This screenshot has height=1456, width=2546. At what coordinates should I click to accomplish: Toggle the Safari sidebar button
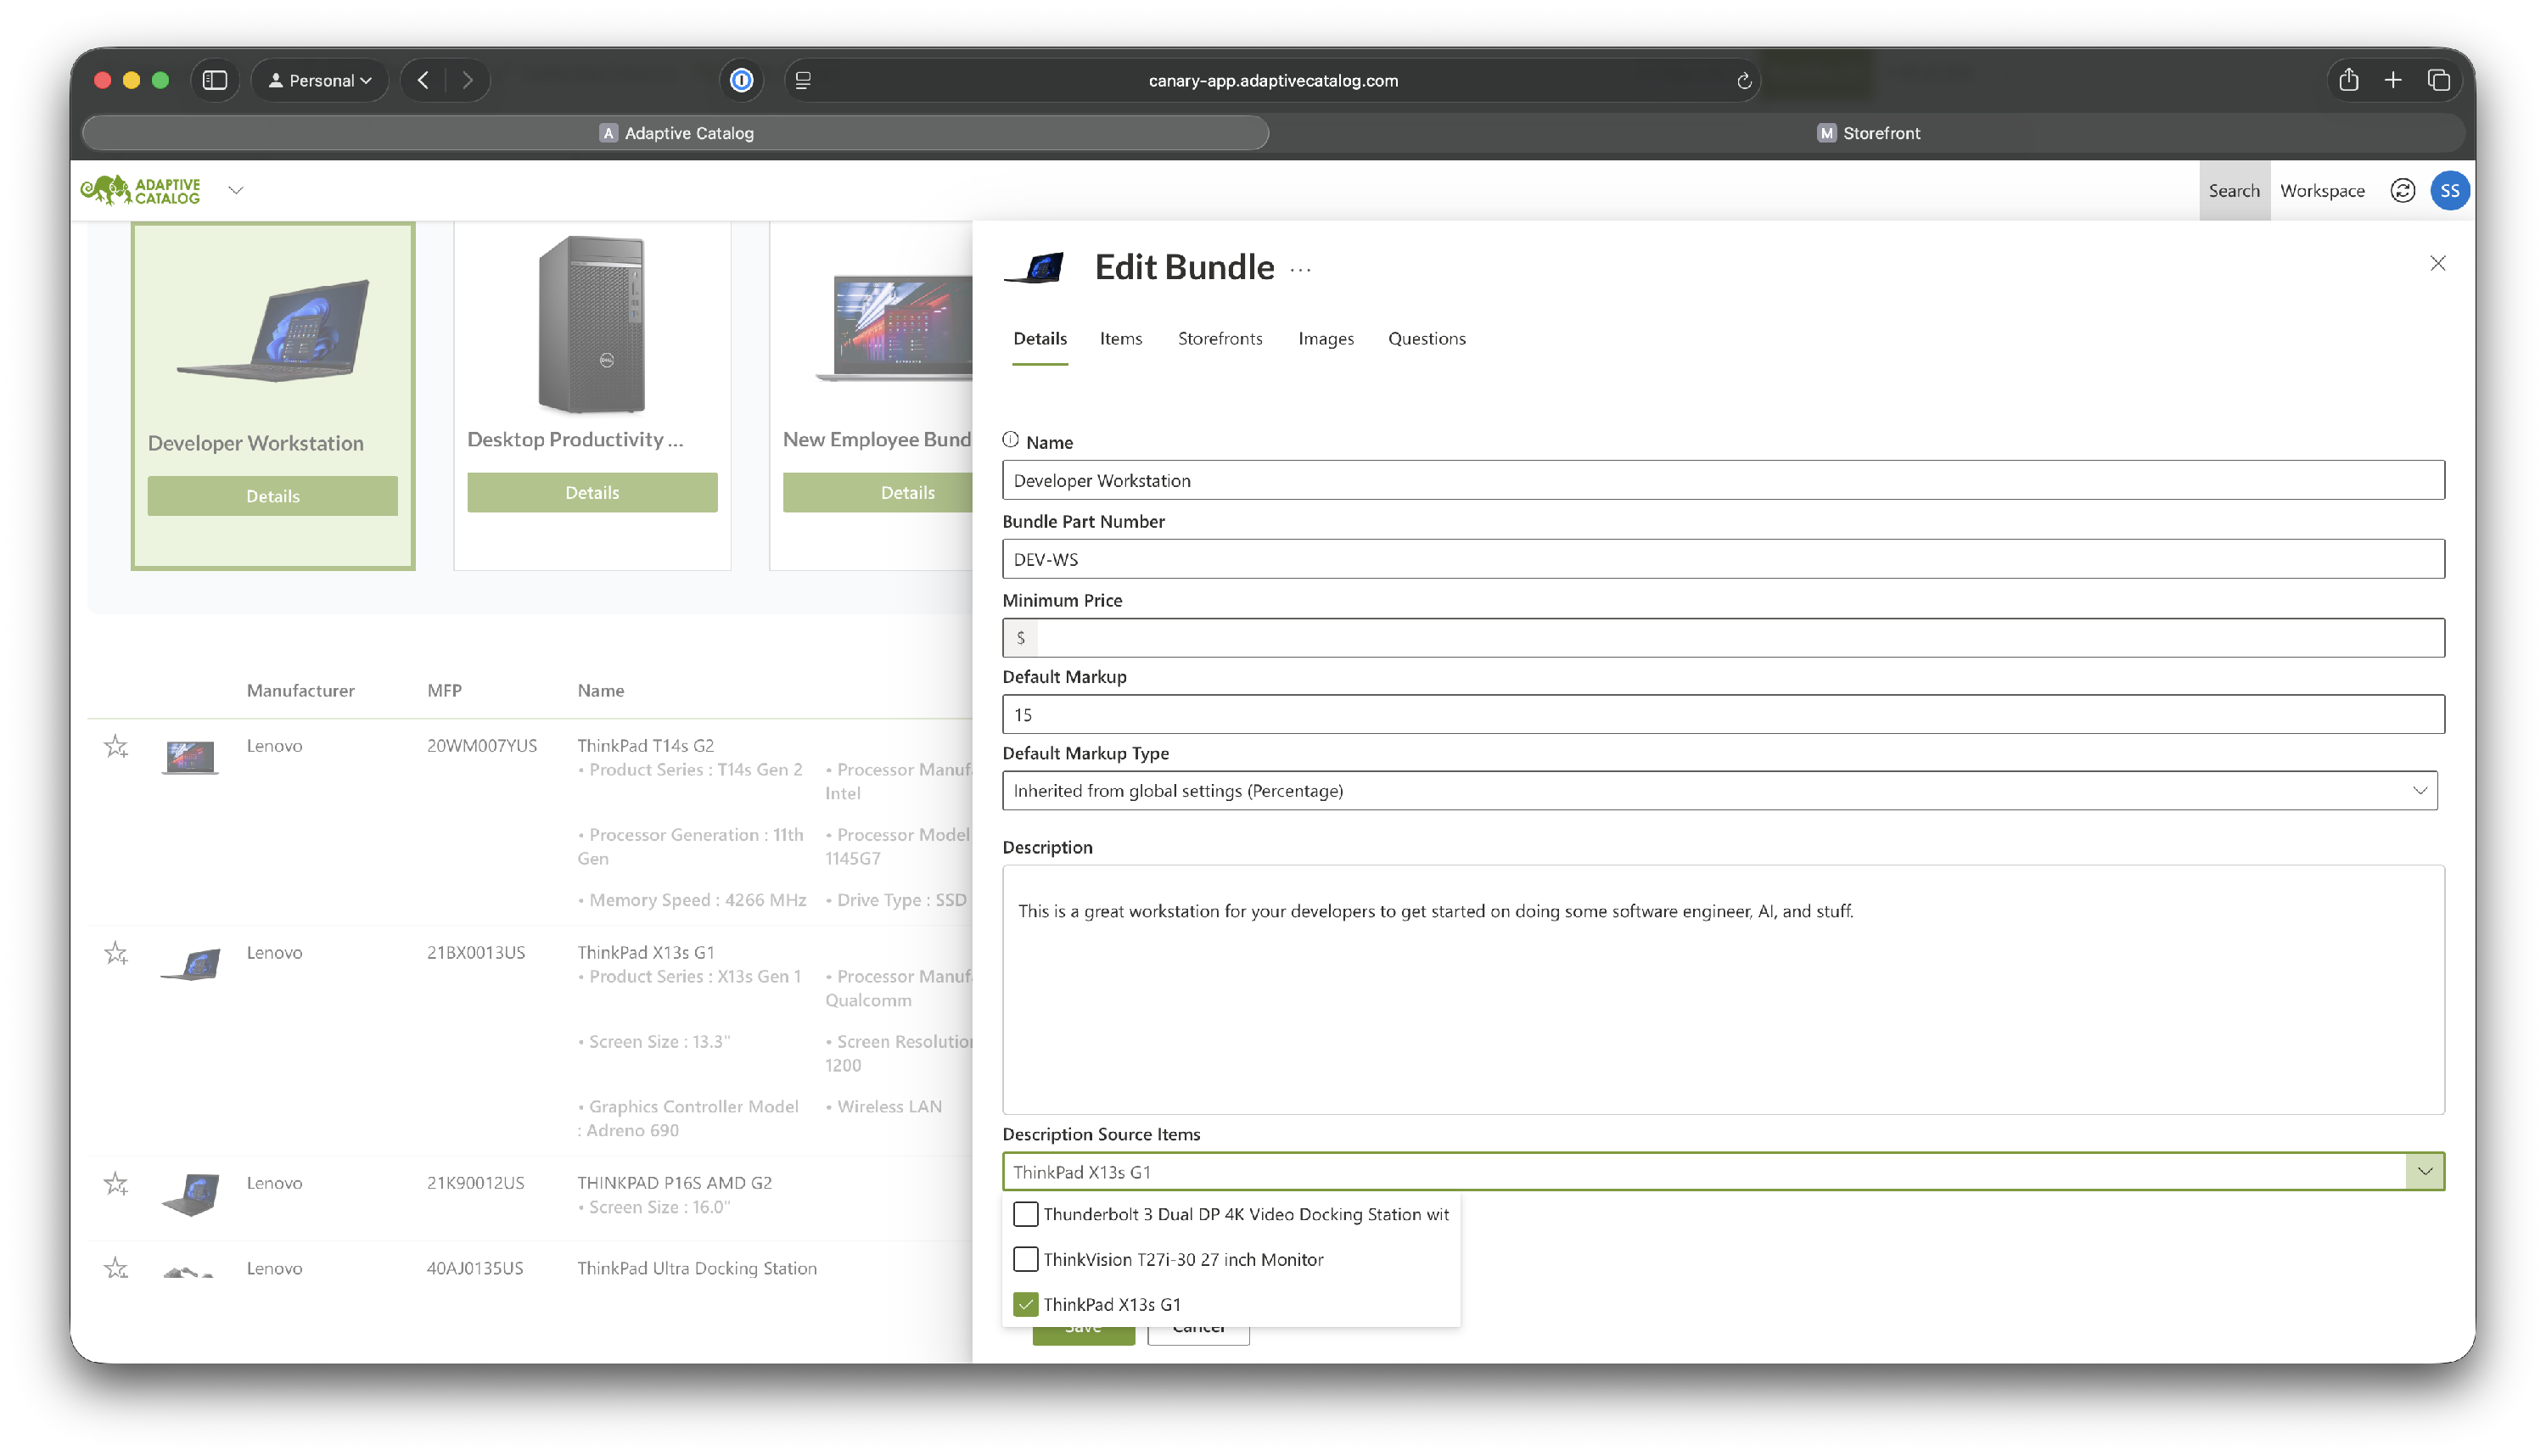pyautogui.click(x=215, y=80)
